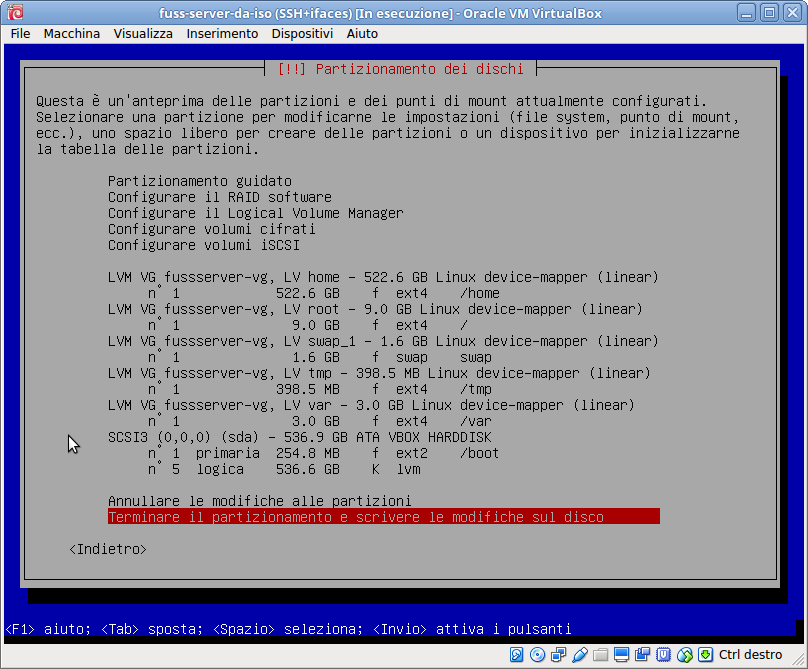Choose Partizionamento guidato option
This screenshot has width=808, height=669.
[x=200, y=181]
